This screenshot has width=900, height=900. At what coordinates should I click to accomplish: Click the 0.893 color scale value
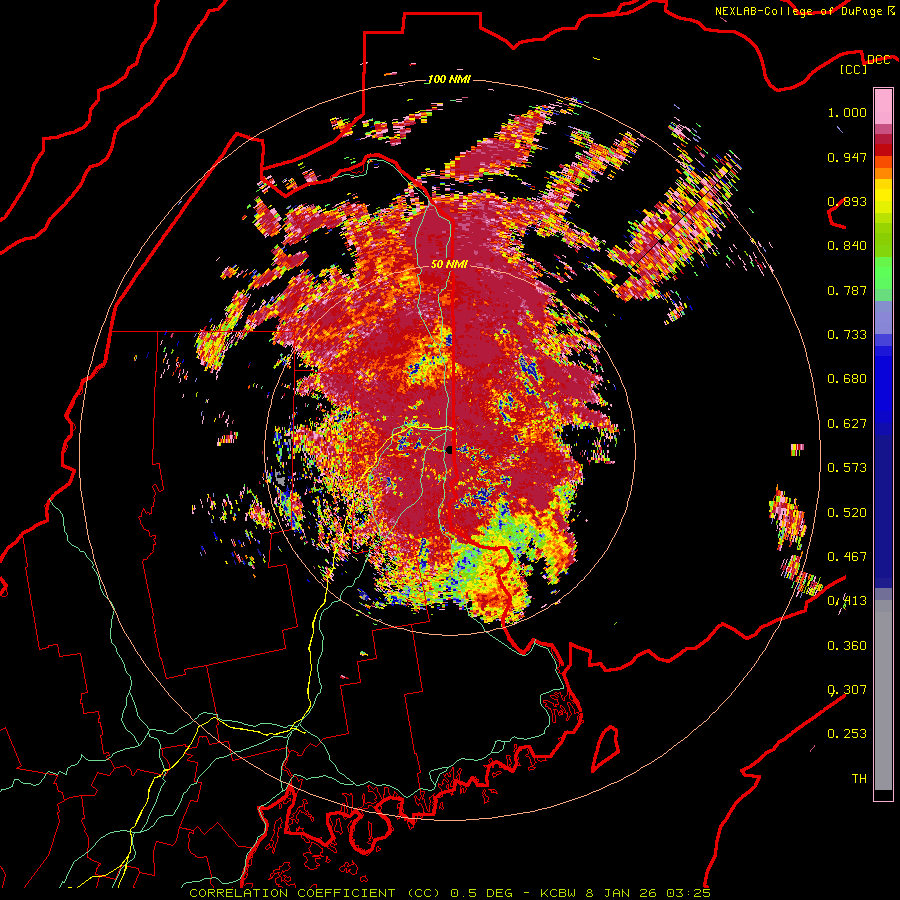coord(847,201)
